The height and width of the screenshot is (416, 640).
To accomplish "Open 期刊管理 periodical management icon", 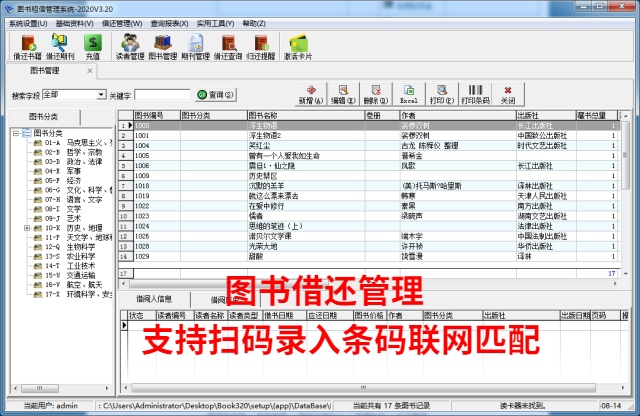I will (195, 48).
